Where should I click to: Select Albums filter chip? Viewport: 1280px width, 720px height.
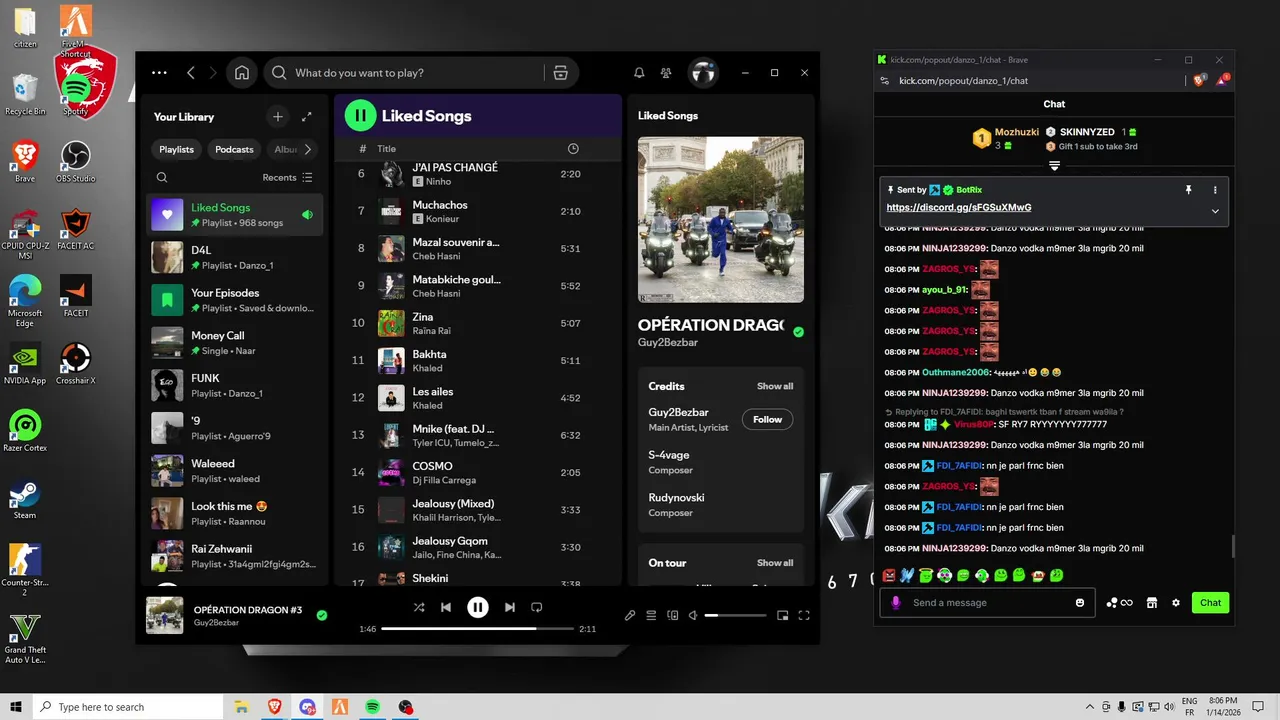[x=285, y=149]
